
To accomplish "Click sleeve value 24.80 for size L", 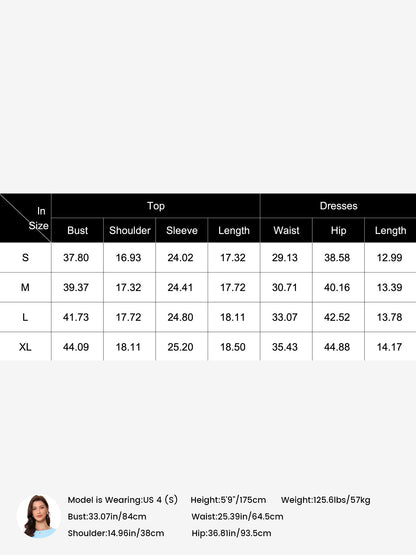I will click(x=180, y=317).
